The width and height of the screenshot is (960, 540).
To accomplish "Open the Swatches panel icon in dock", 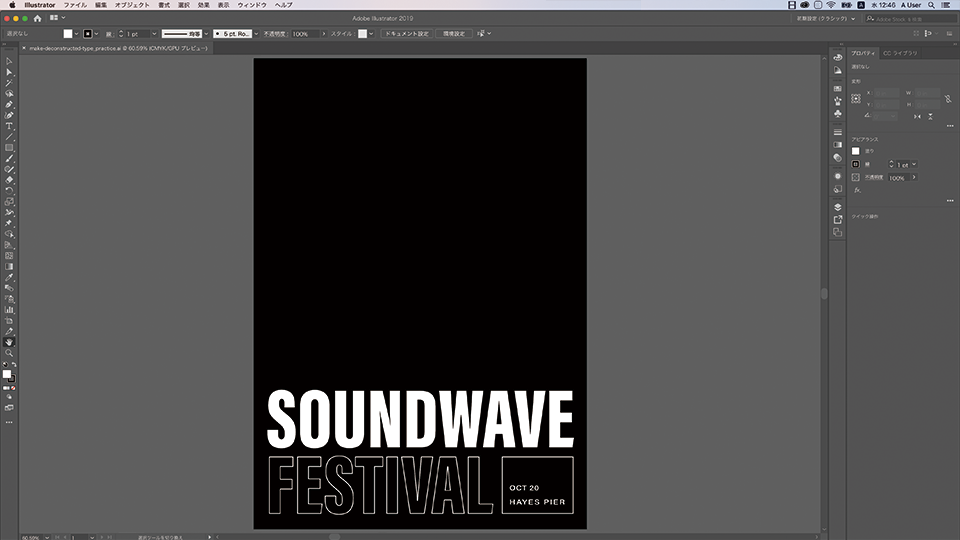I will click(x=838, y=88).
